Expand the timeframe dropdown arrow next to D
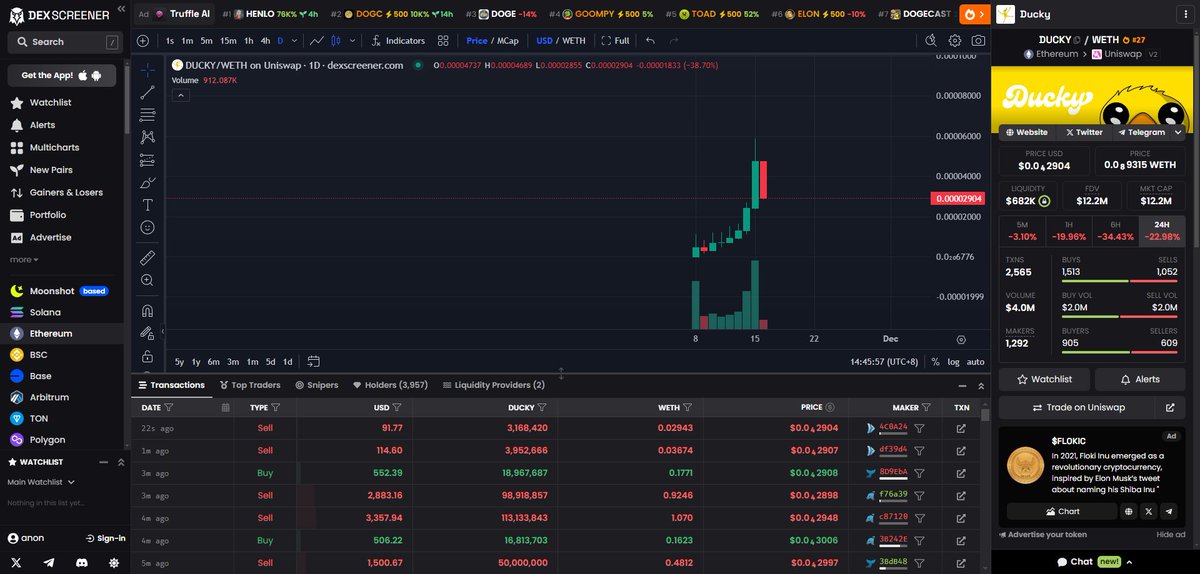 [x=293, y=41]
